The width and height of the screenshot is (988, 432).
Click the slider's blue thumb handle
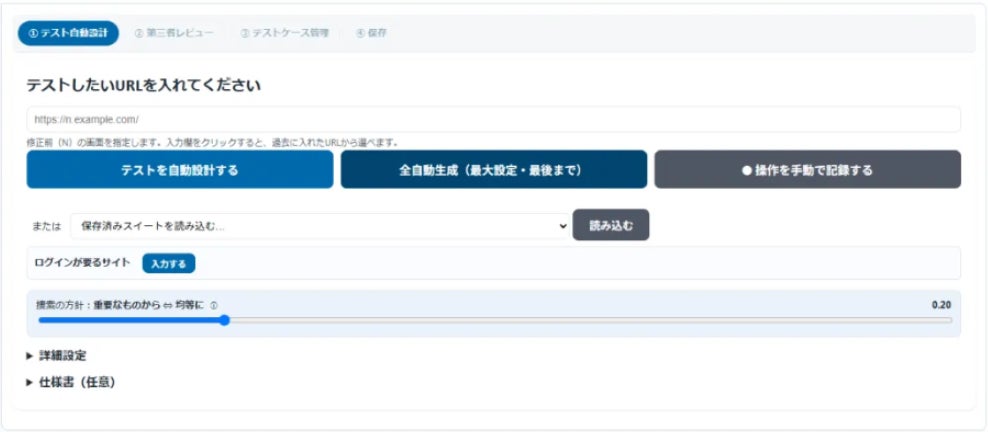click(224, 320)
